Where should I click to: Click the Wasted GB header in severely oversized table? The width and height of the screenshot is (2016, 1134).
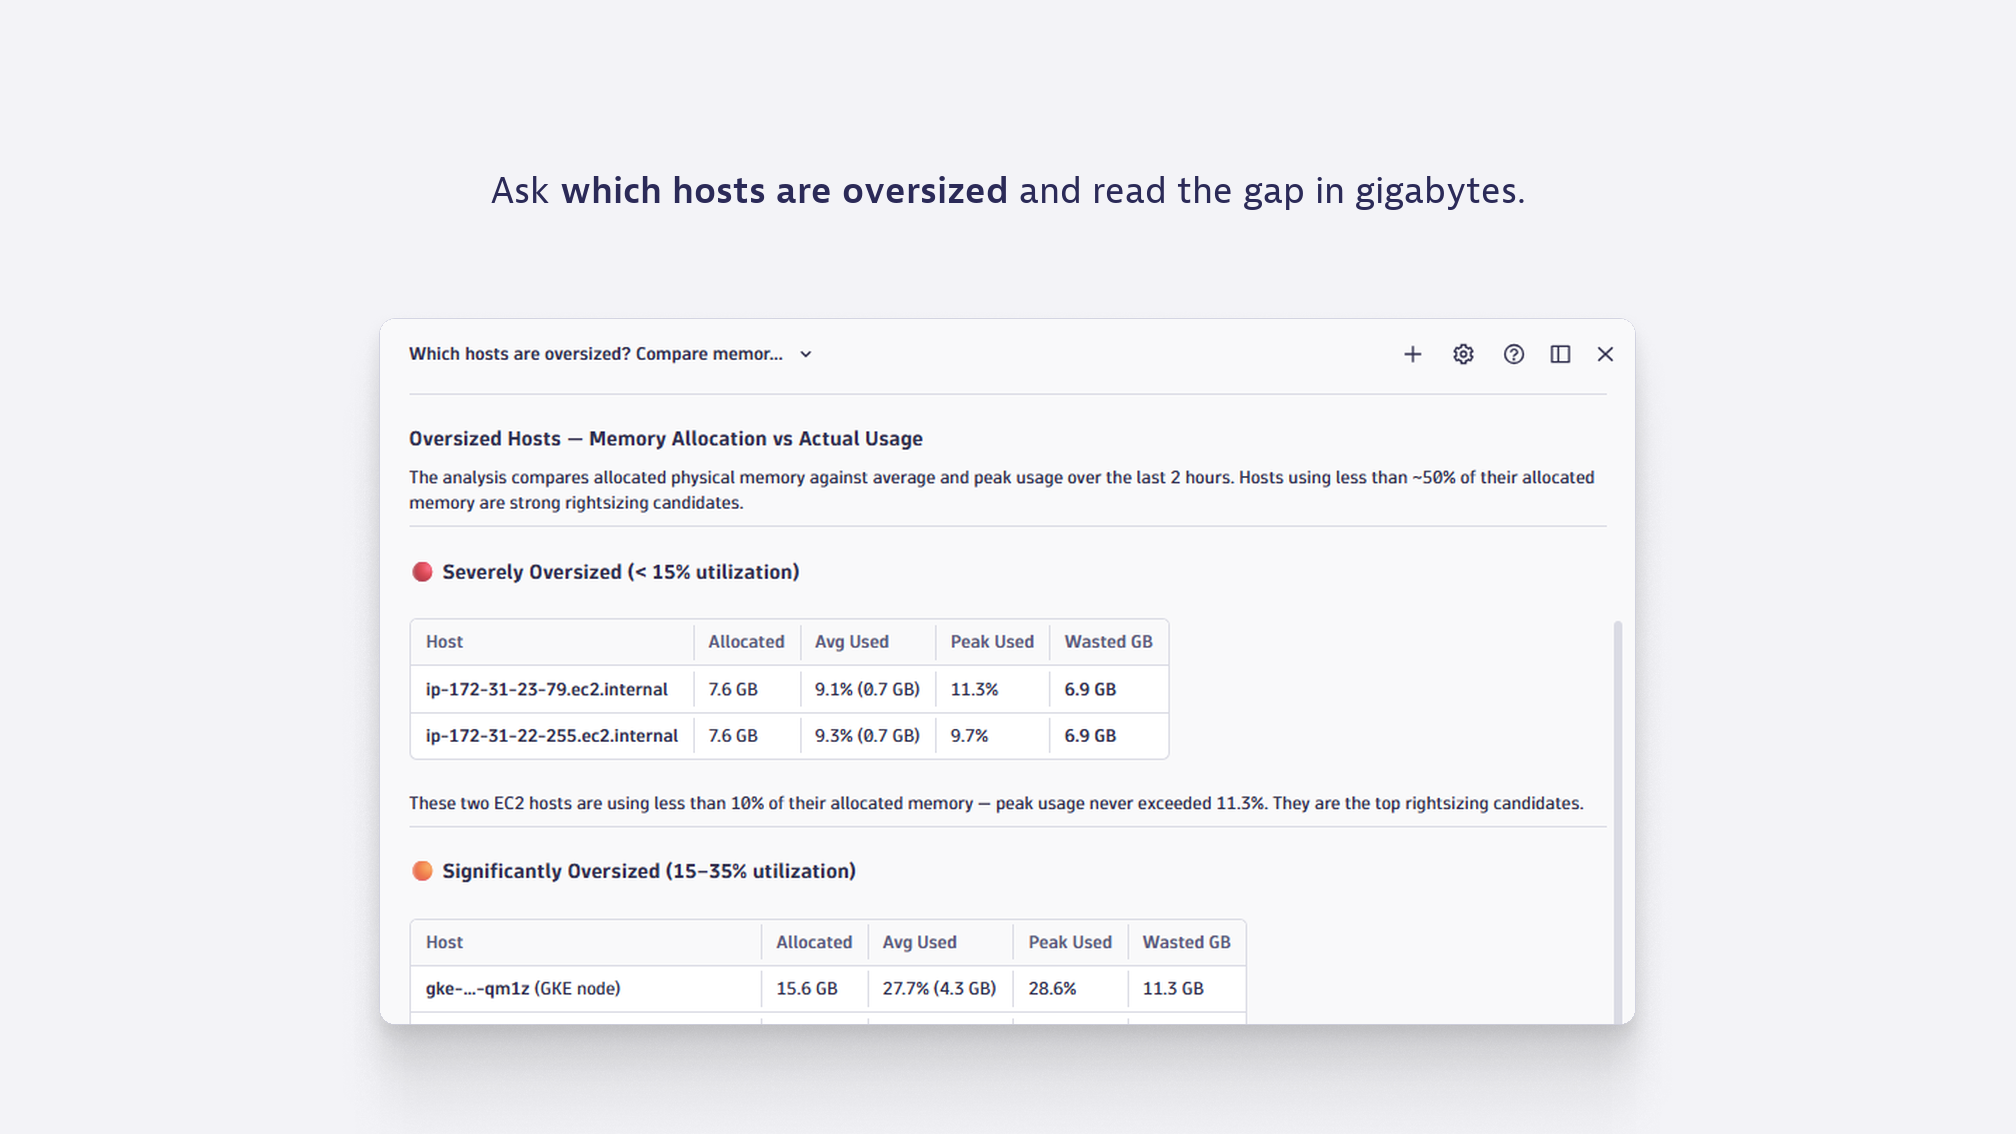click(x=1108, y=642)
